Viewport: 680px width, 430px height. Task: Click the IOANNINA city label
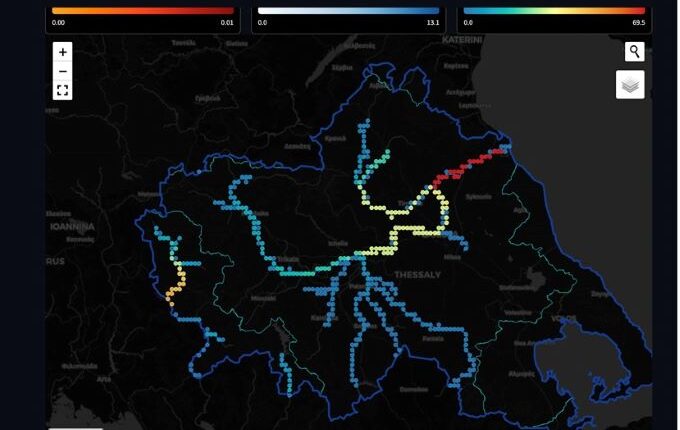coord(72,227)
